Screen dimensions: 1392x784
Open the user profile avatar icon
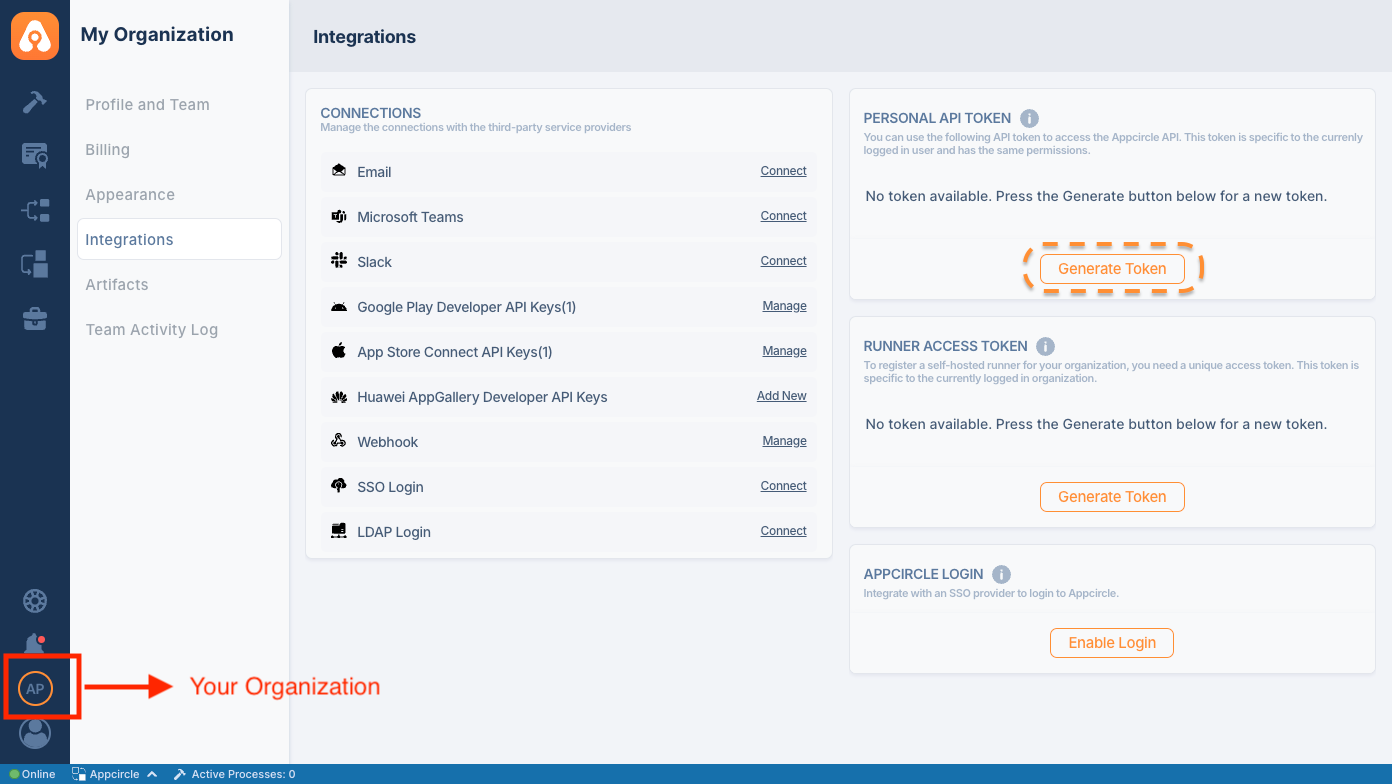pyautogui.click(x=35, y=734)
